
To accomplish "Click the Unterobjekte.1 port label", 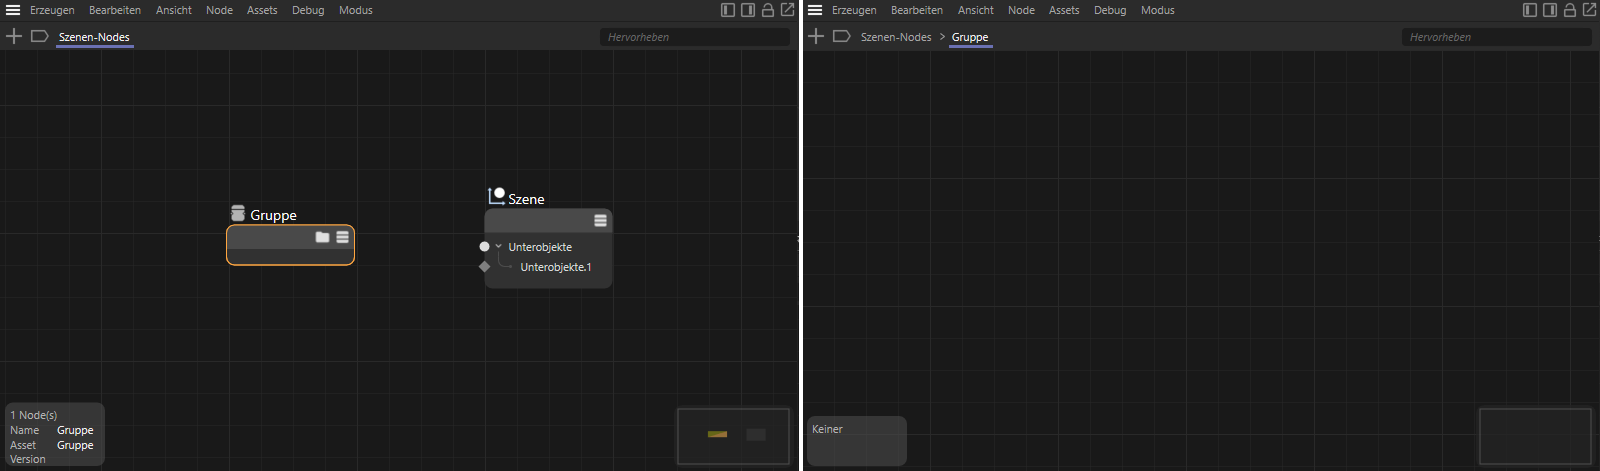I will pos(556,267).
